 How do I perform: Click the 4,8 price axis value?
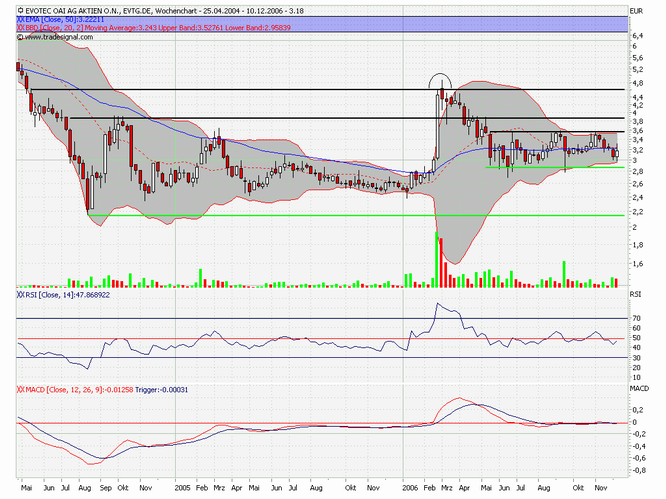tap(638, 83)
